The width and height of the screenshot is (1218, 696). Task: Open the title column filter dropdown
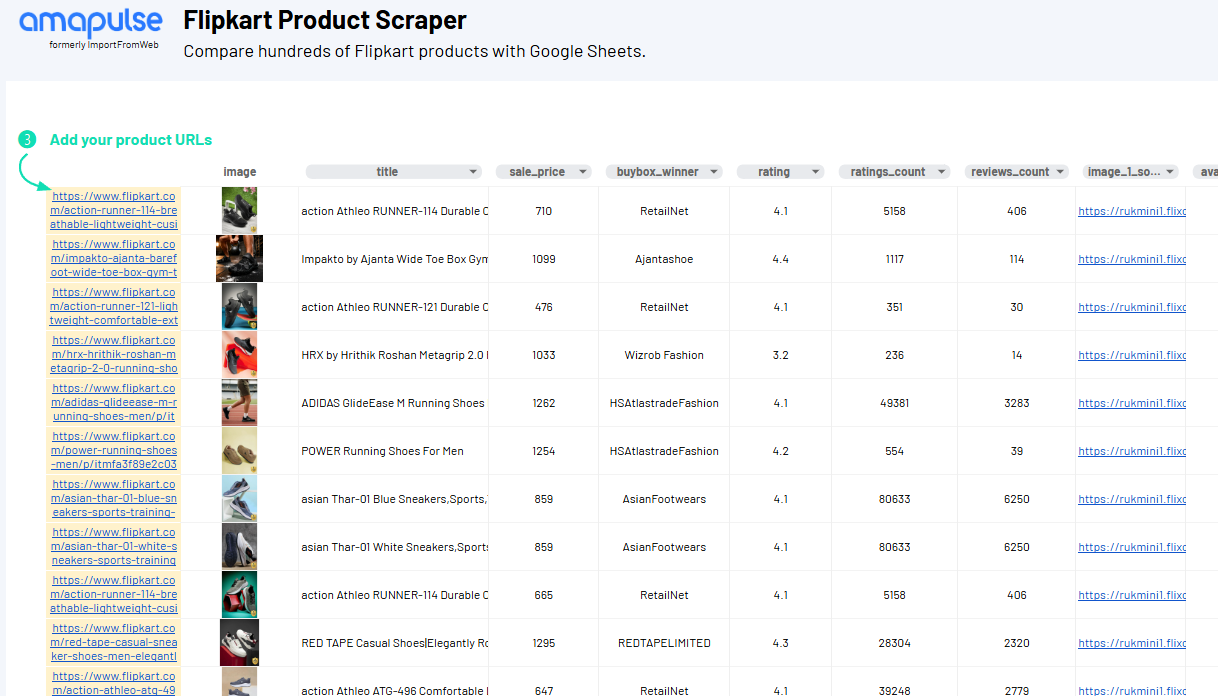474,172
